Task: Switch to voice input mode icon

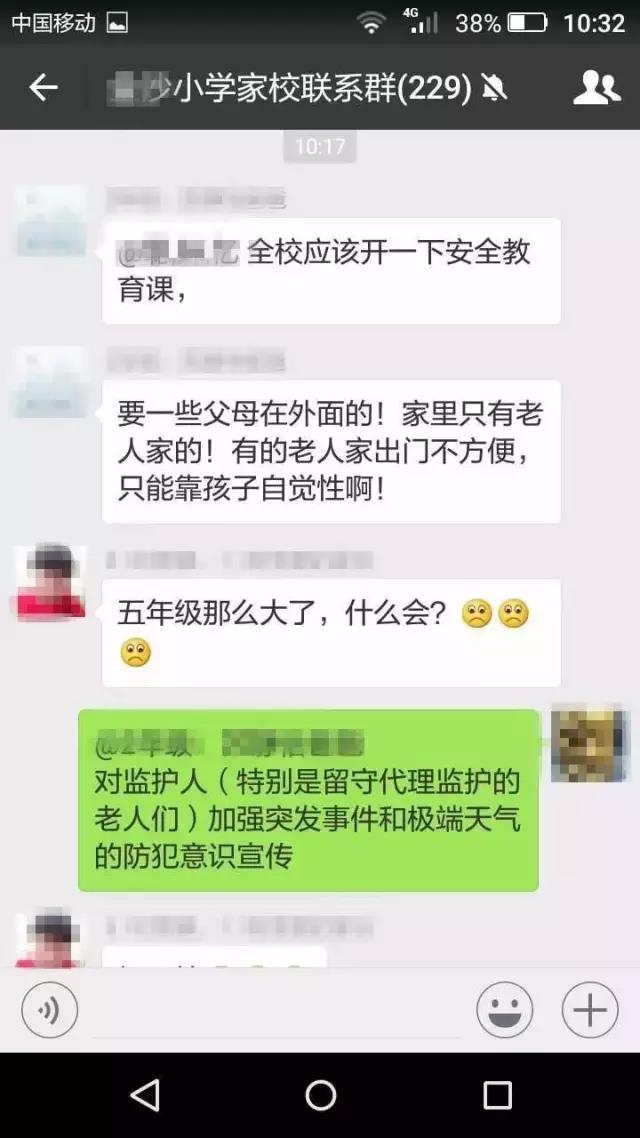Action: click(49, 1010)
